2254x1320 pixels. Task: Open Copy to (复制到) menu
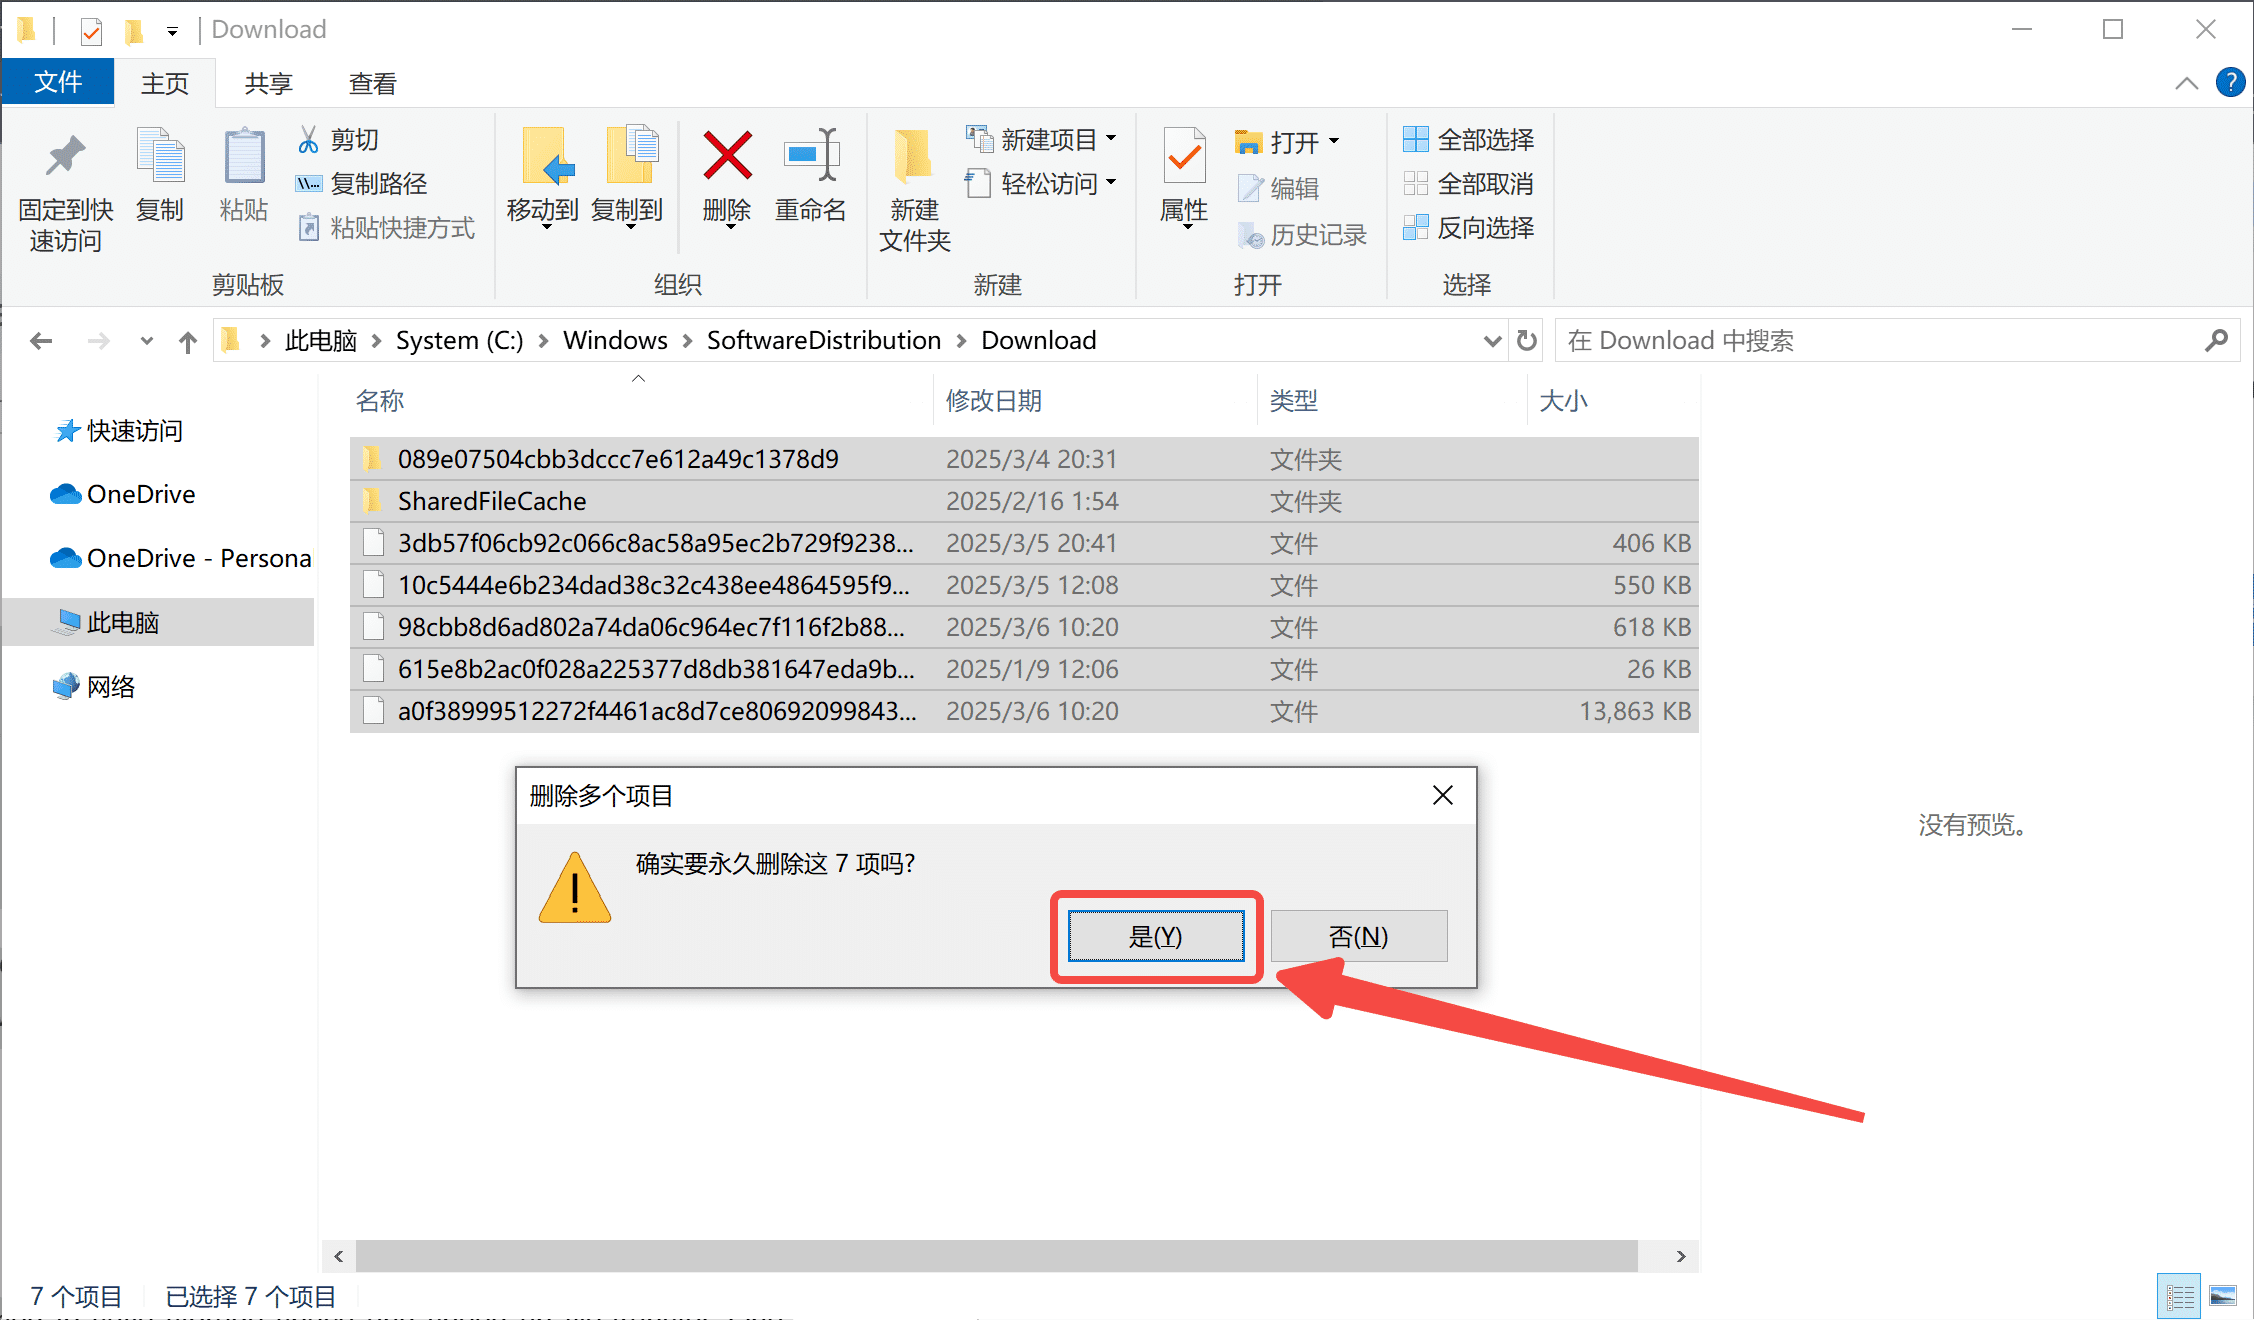tap(627, 180)
